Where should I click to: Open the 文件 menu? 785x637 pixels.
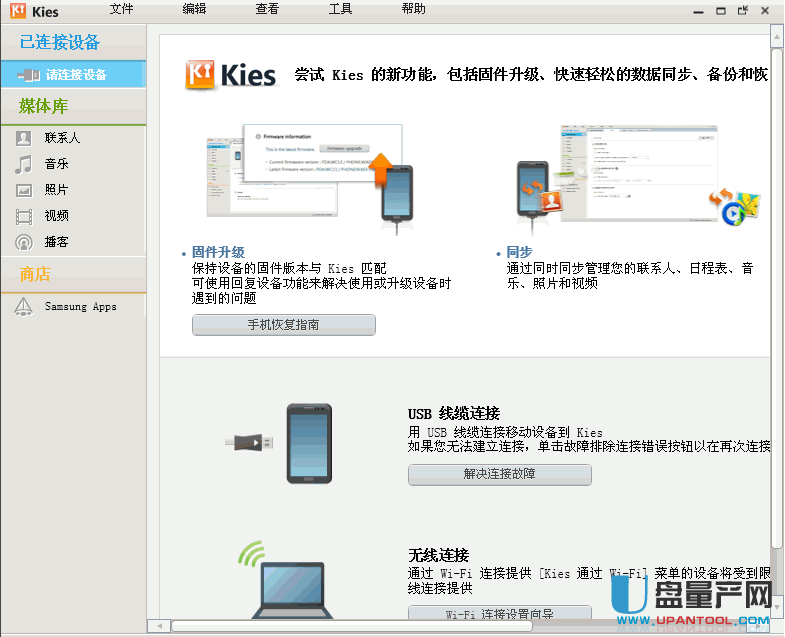121,9
